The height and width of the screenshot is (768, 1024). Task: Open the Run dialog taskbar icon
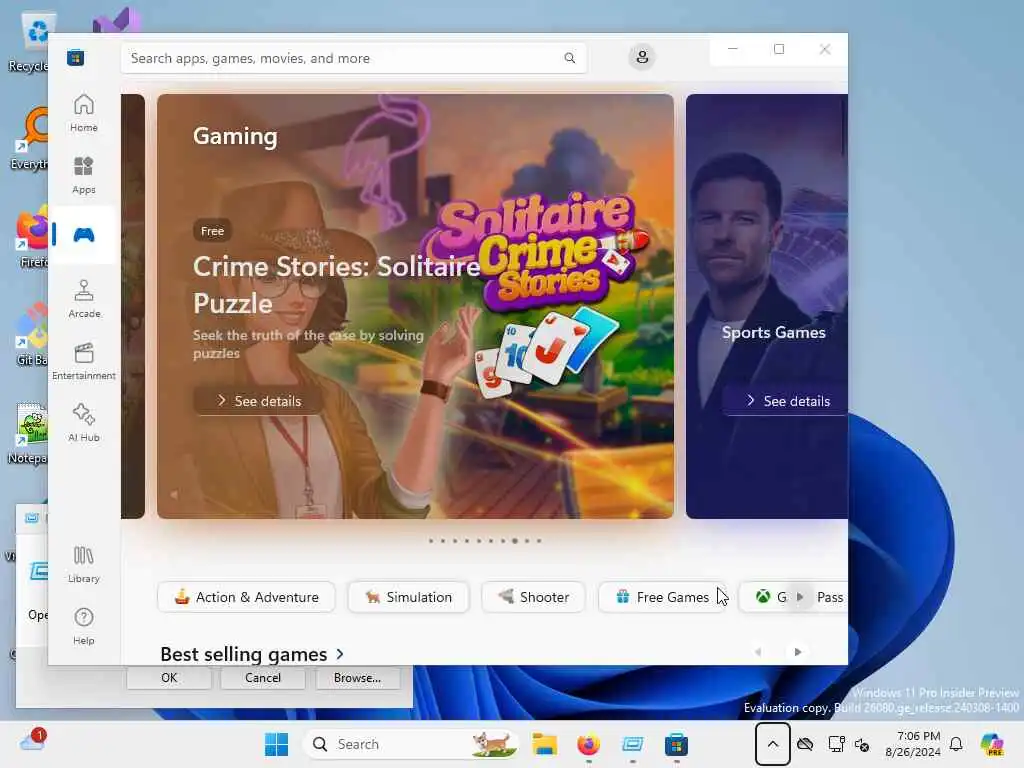(x=632, y=744)
